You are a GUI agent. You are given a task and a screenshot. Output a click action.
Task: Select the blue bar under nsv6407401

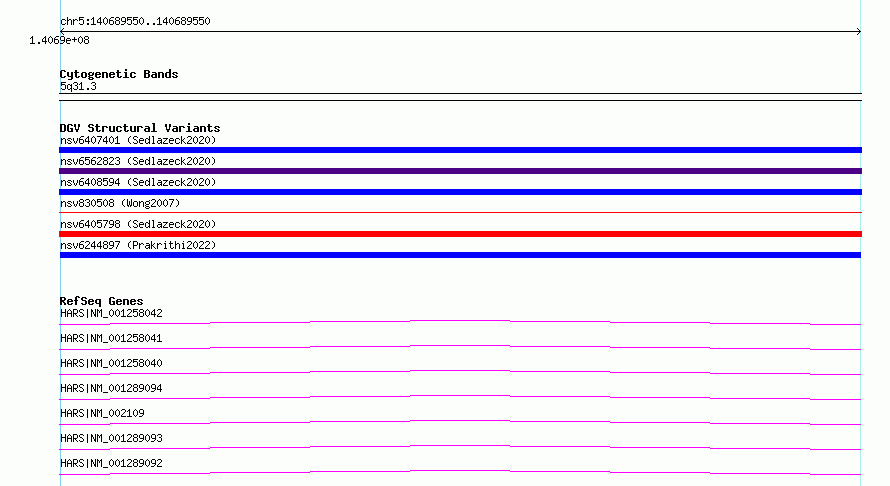(460, 150)
